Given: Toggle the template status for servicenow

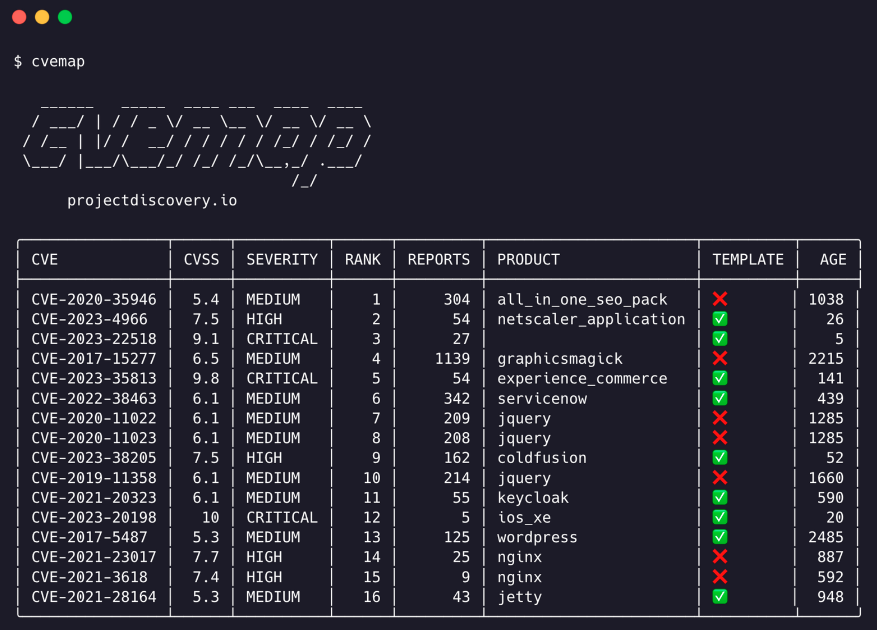Looking at the screenshot, I should pos(719,398).
